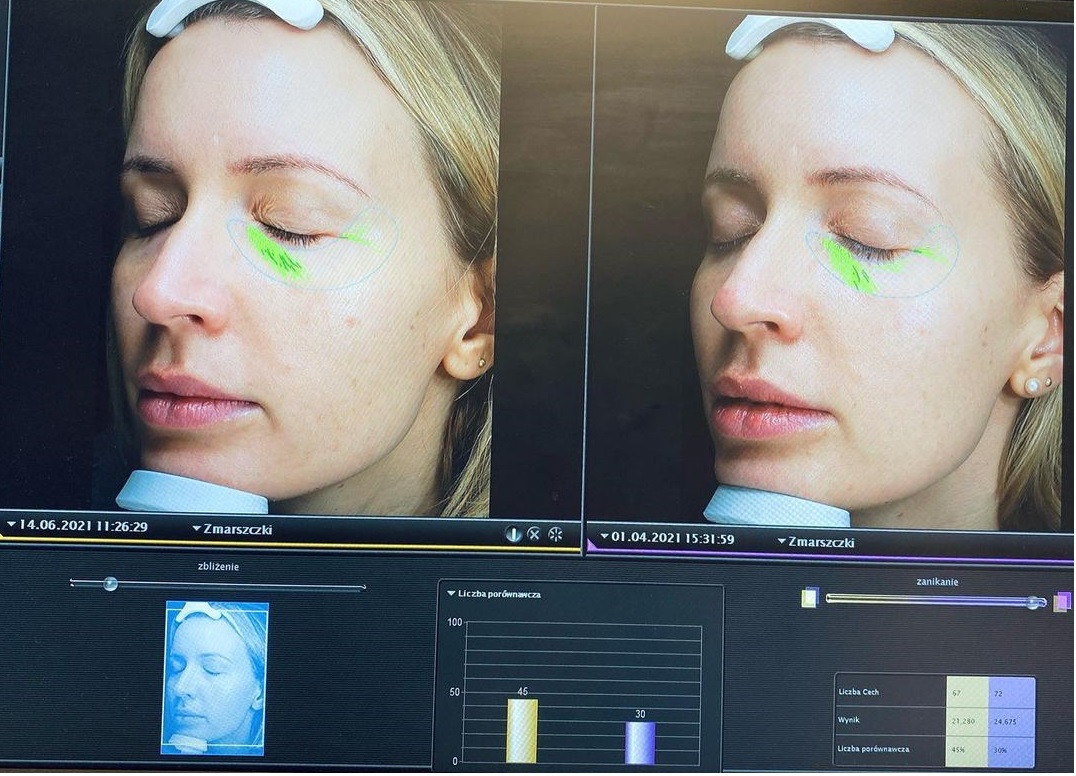
Task: Click the star-shaped icon under left image
Action: tap(555, 534)
